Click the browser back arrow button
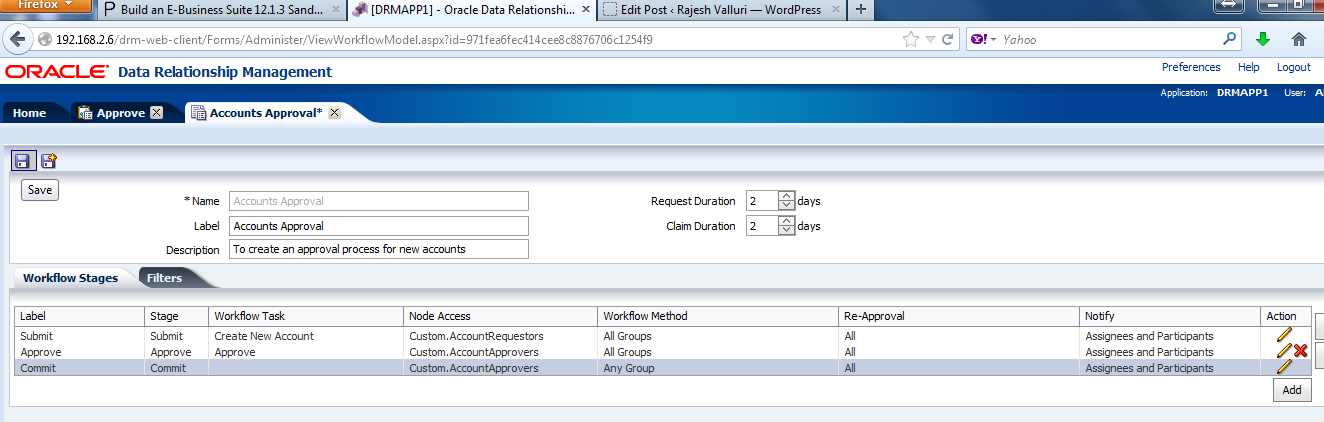 click(17, 40)
